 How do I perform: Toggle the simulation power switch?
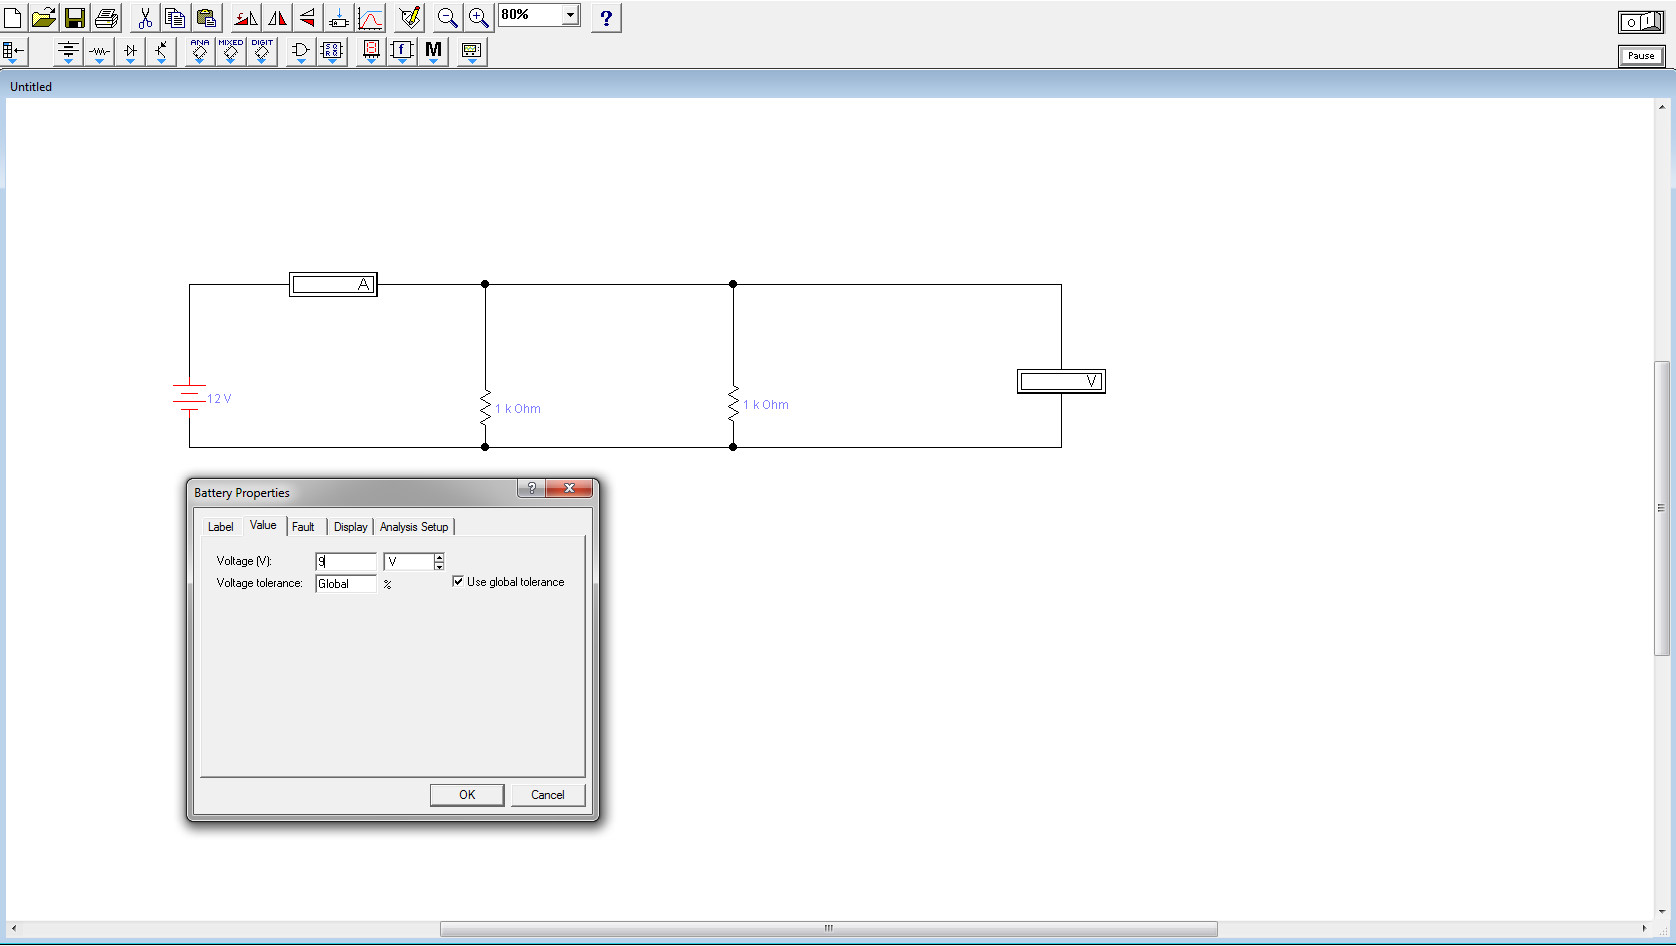tap(1641, 22)
